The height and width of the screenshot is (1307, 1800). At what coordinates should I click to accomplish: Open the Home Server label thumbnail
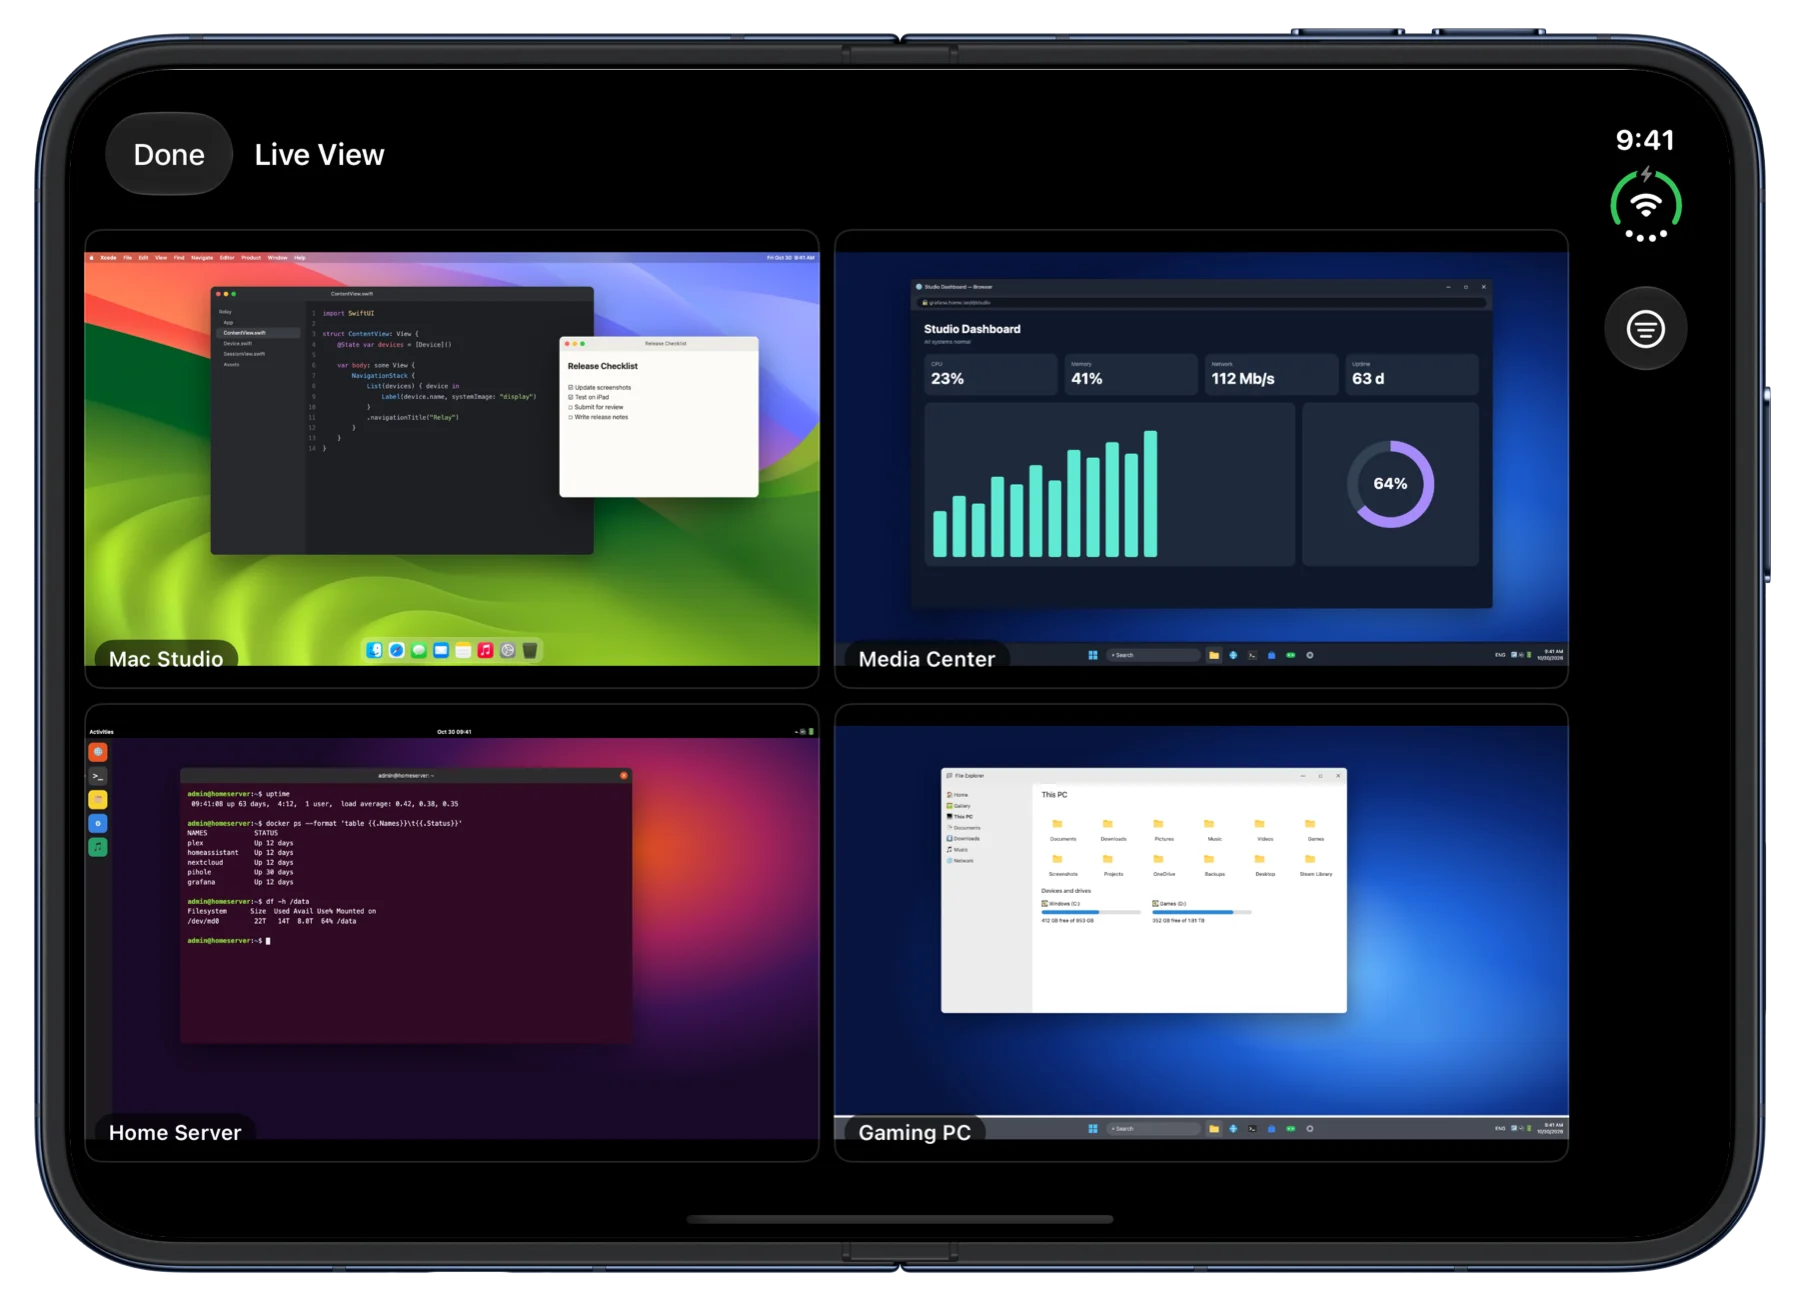[175, 1132]
